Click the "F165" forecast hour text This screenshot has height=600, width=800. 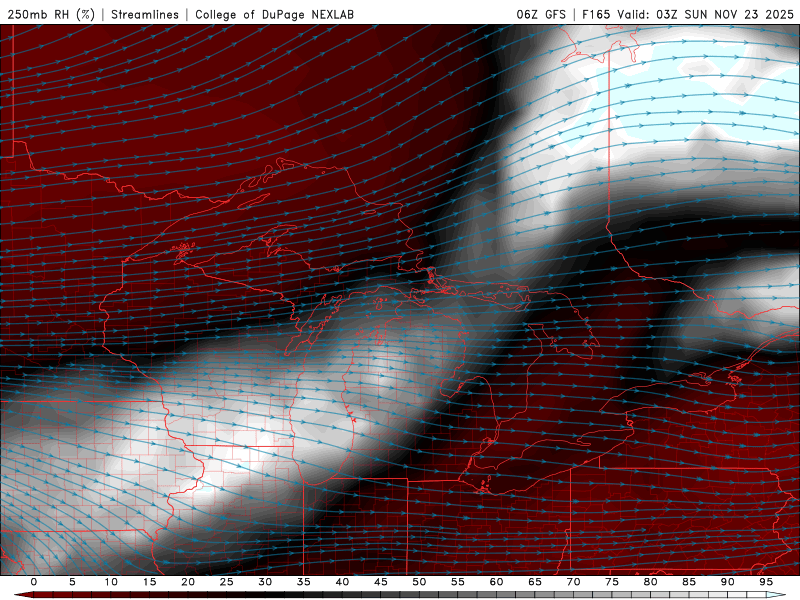click(596, 14)
